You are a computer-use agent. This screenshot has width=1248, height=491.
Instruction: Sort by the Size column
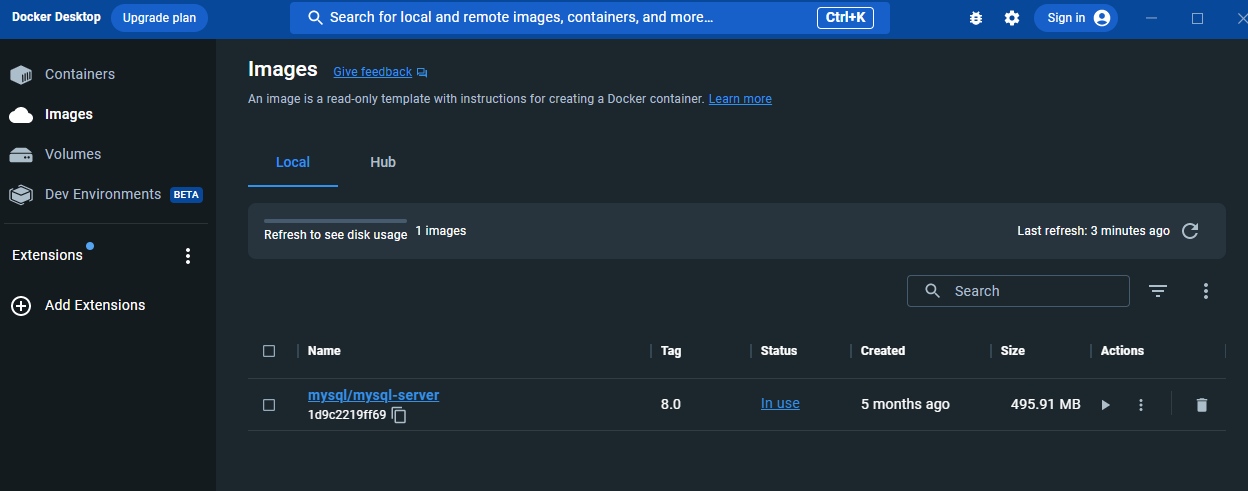pyautogui.click(x=1013, y=351)
